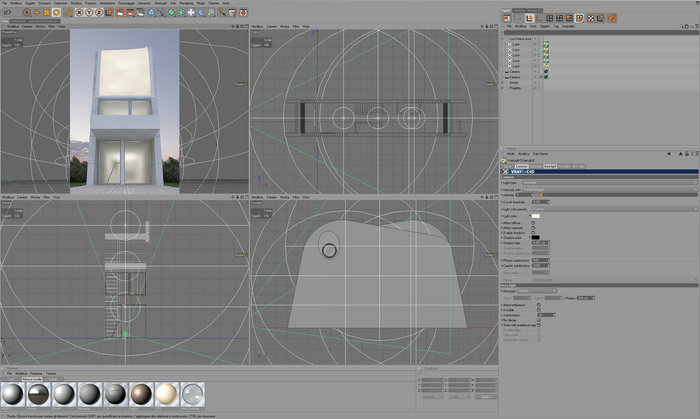
Task: Select the highlighted Rotate tool
Action: point(56,12)
